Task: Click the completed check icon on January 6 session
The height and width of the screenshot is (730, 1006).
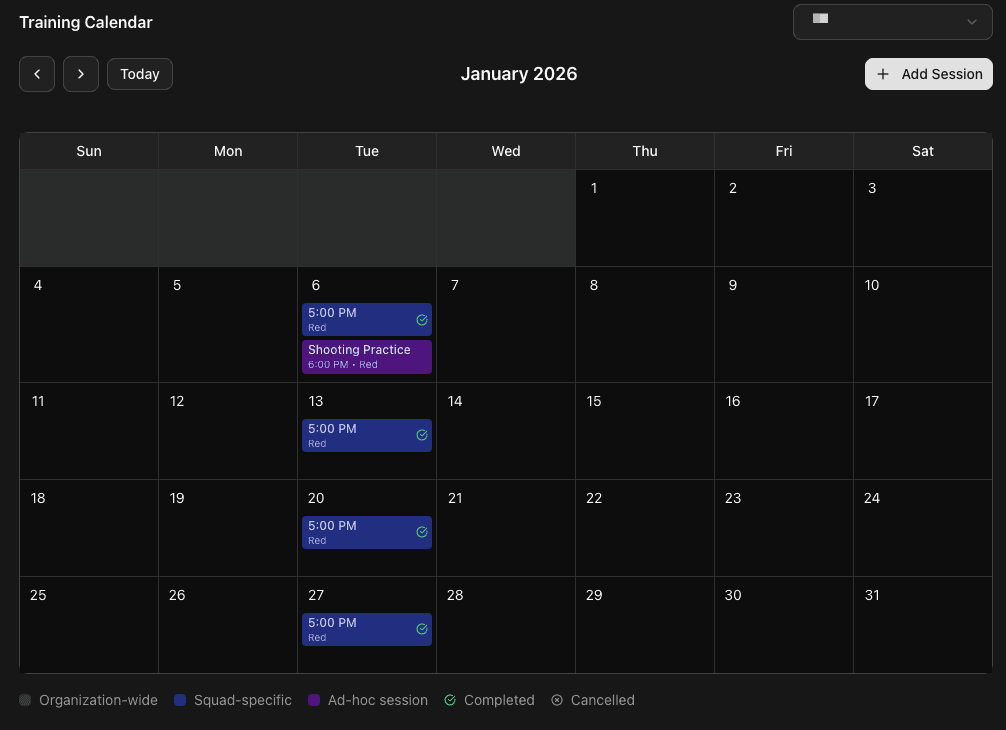Action: coord(422,320)
